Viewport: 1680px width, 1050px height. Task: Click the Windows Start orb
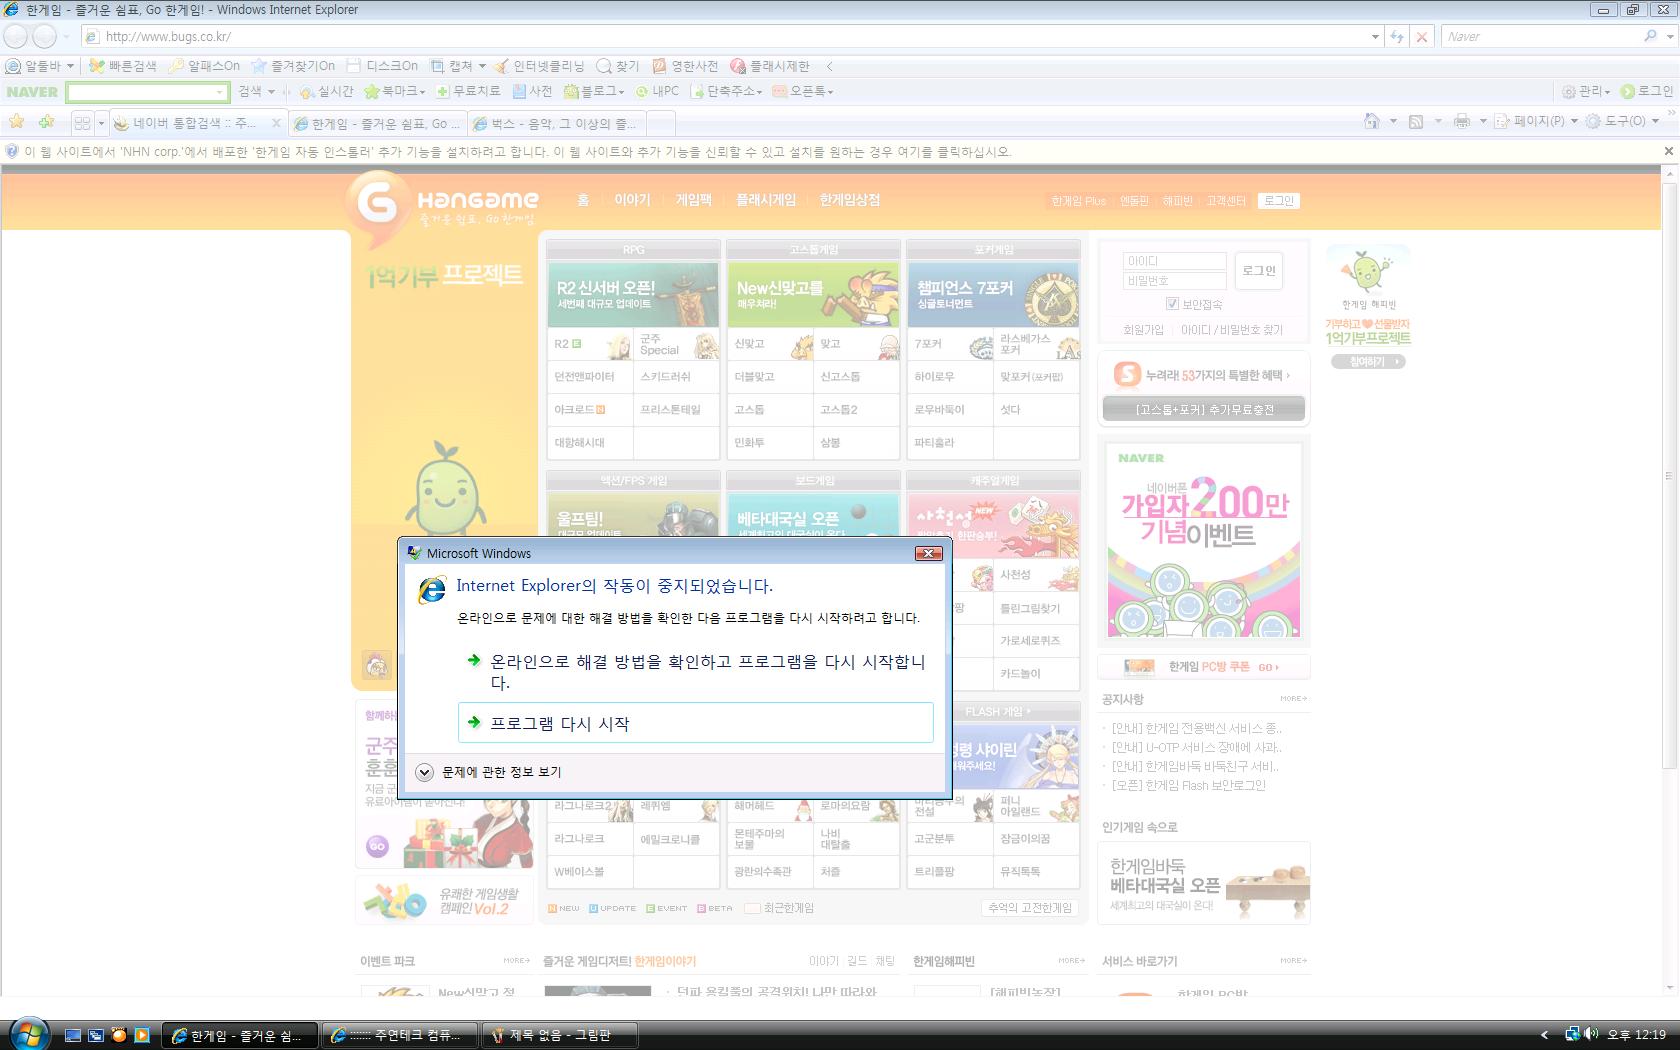tap(27, 1033)
